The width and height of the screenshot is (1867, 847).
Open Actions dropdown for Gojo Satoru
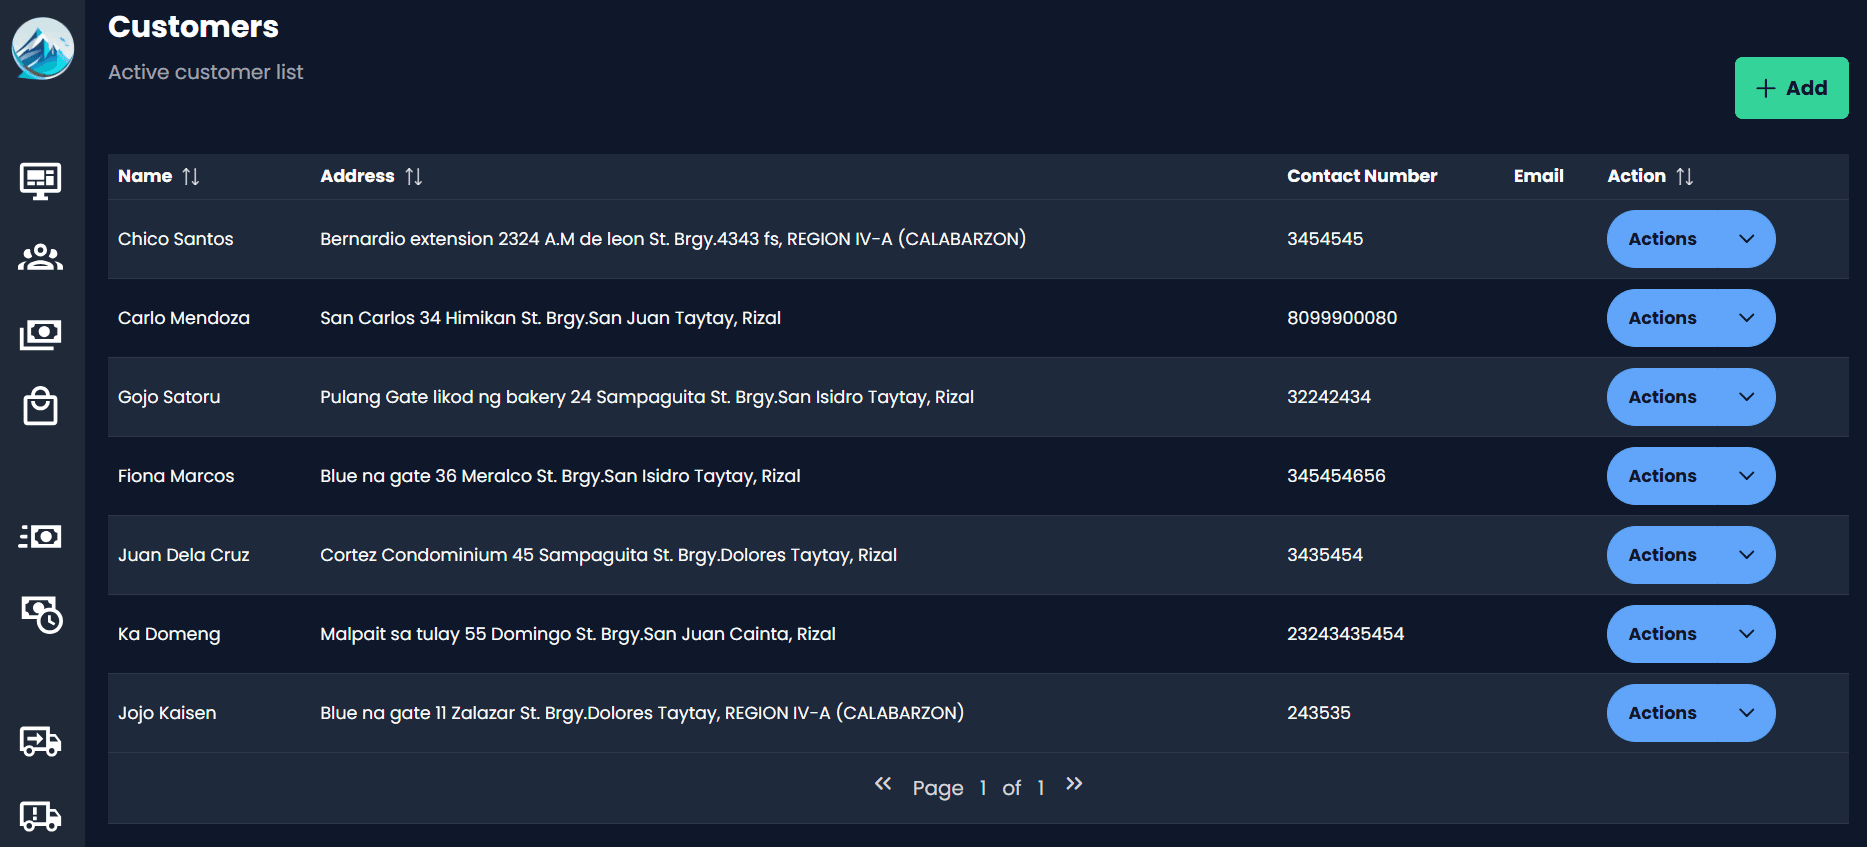pos(1691,397)
